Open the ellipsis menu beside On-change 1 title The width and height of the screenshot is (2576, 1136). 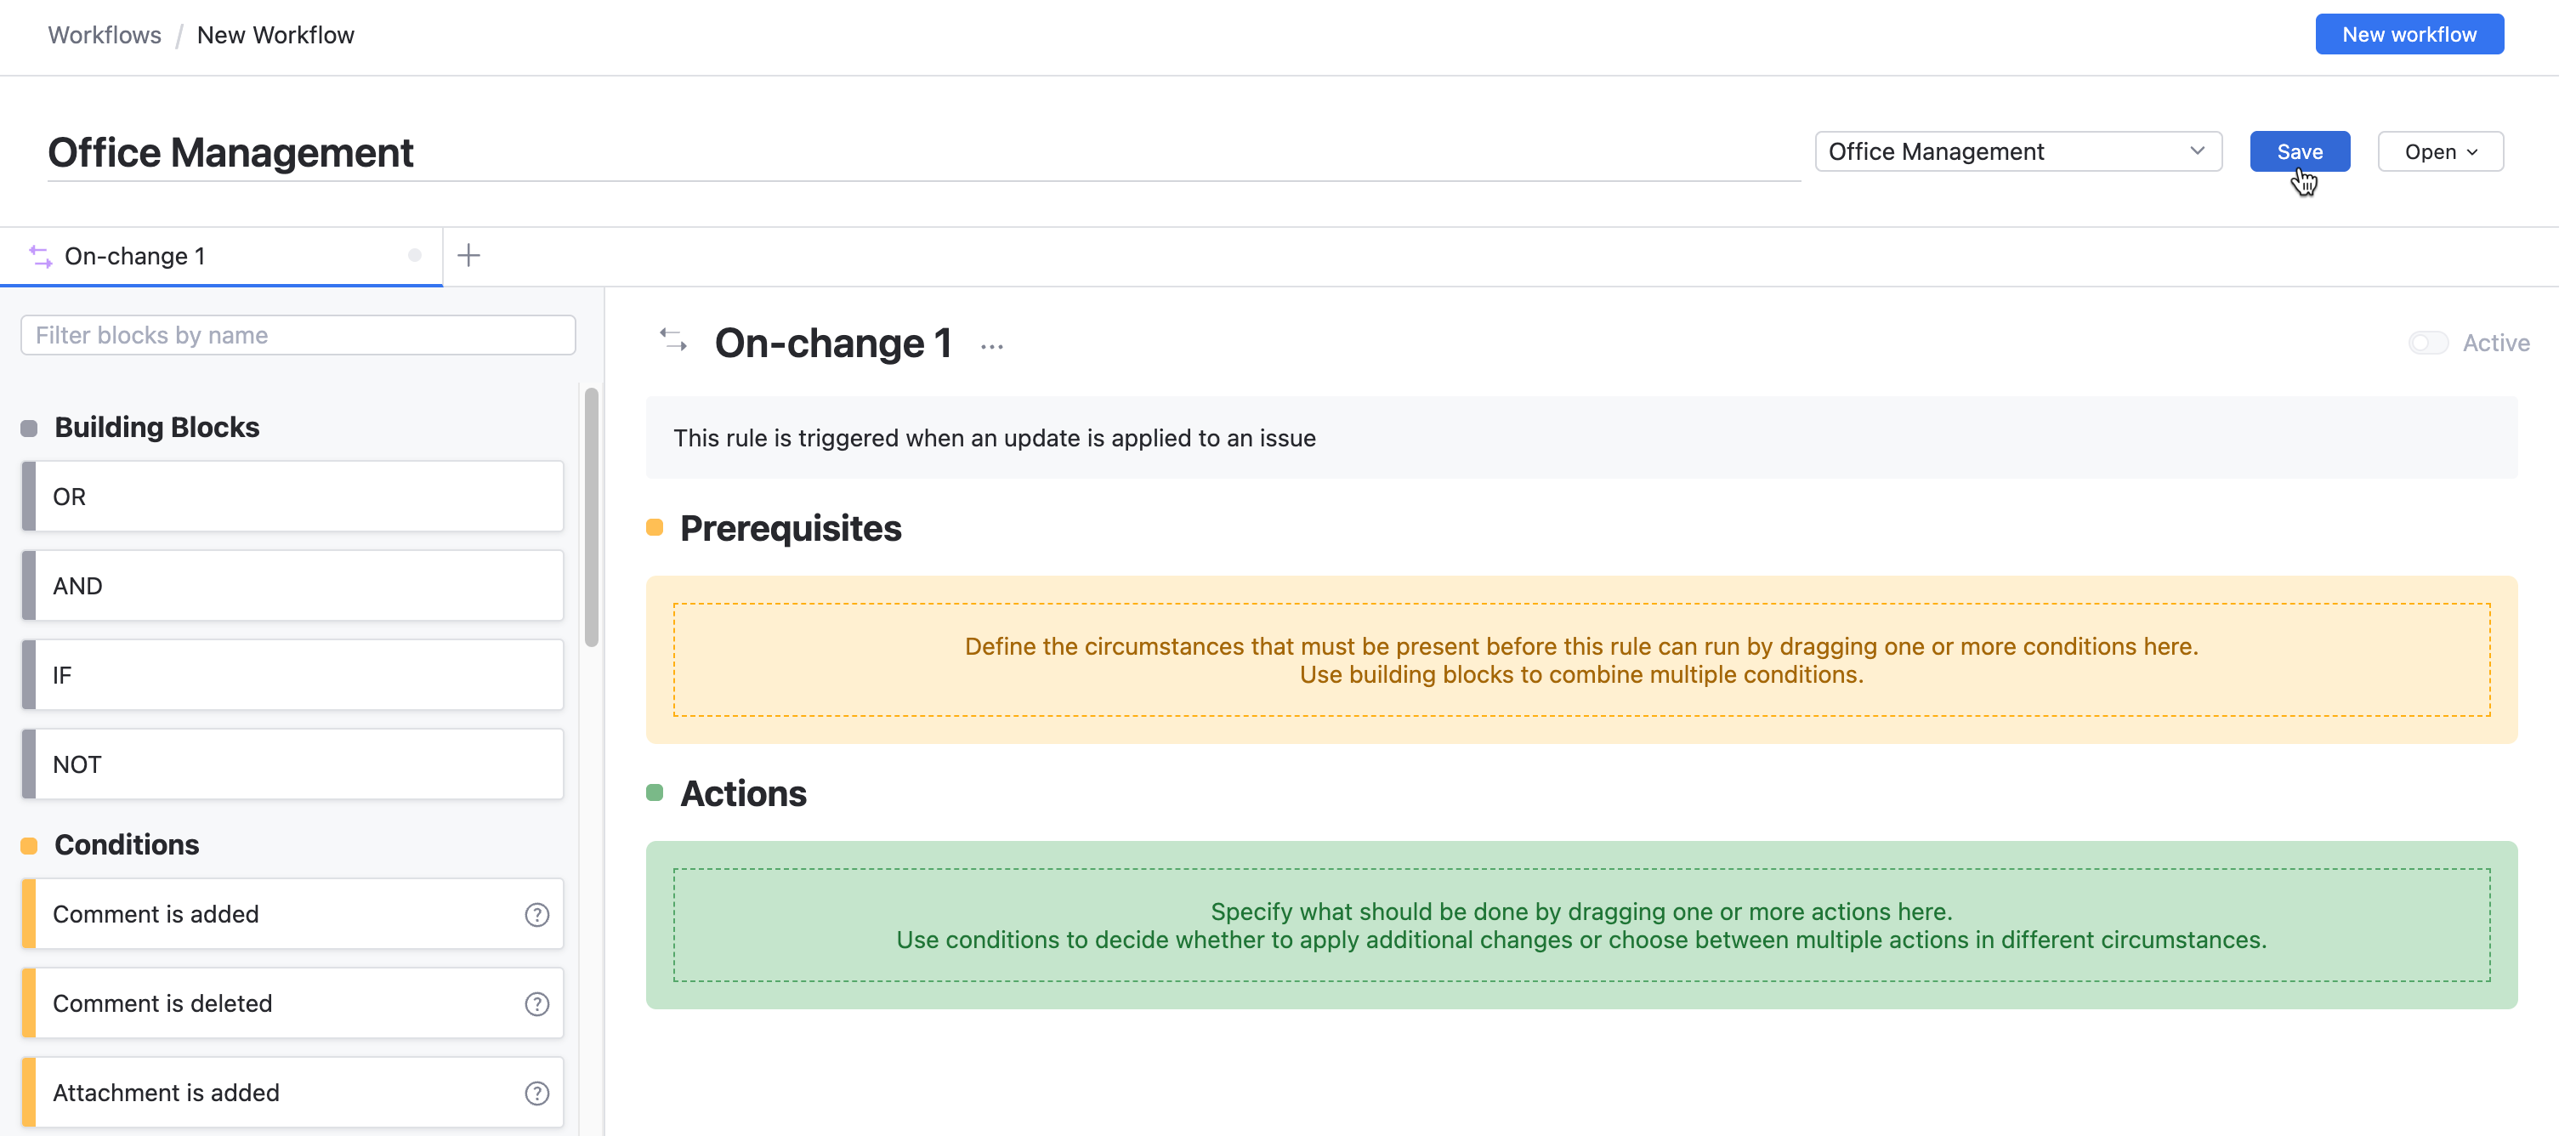991,345
